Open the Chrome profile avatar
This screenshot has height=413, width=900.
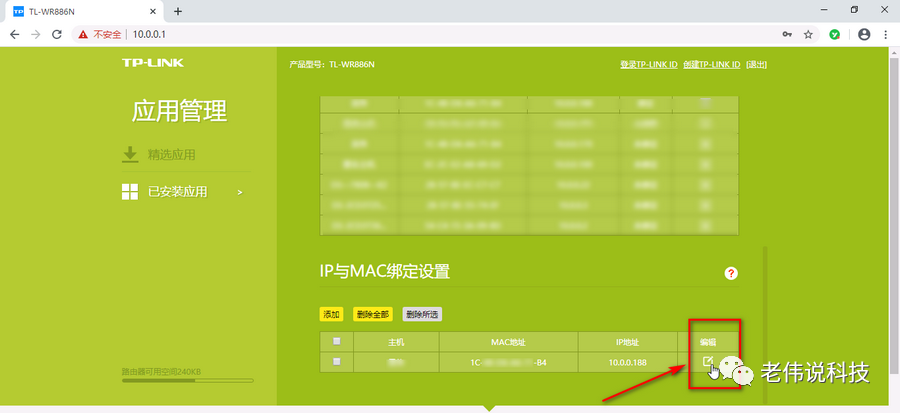[864, 34]
